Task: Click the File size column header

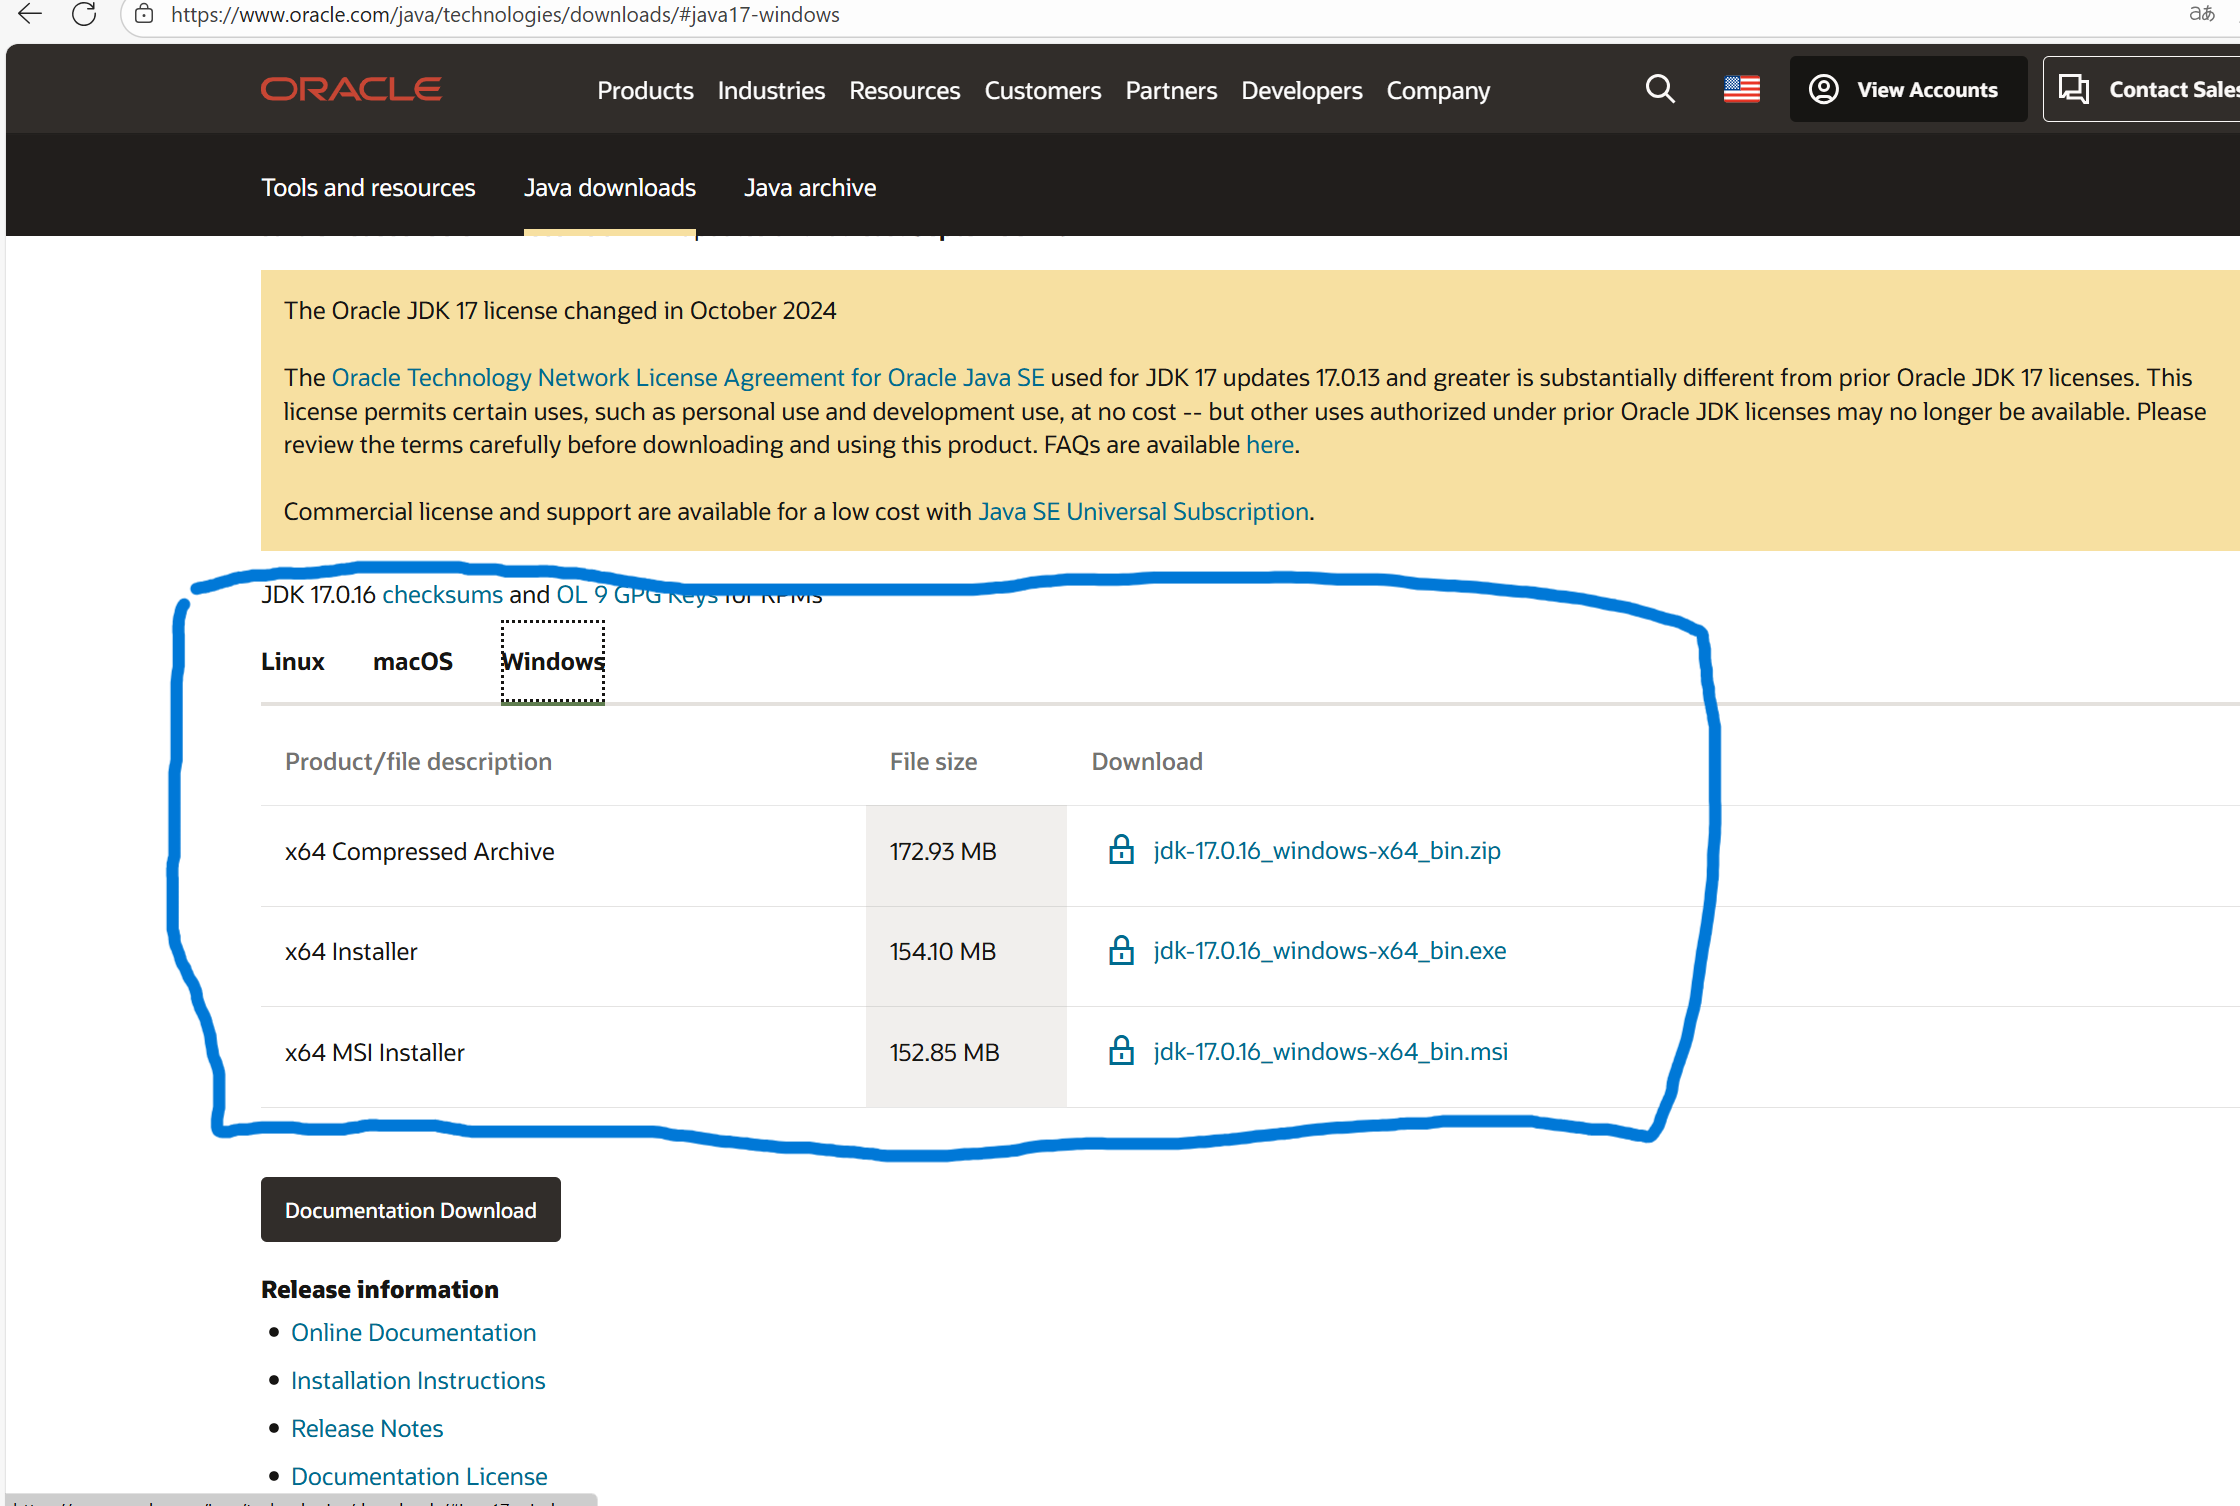Action: (x=933, y=761)
